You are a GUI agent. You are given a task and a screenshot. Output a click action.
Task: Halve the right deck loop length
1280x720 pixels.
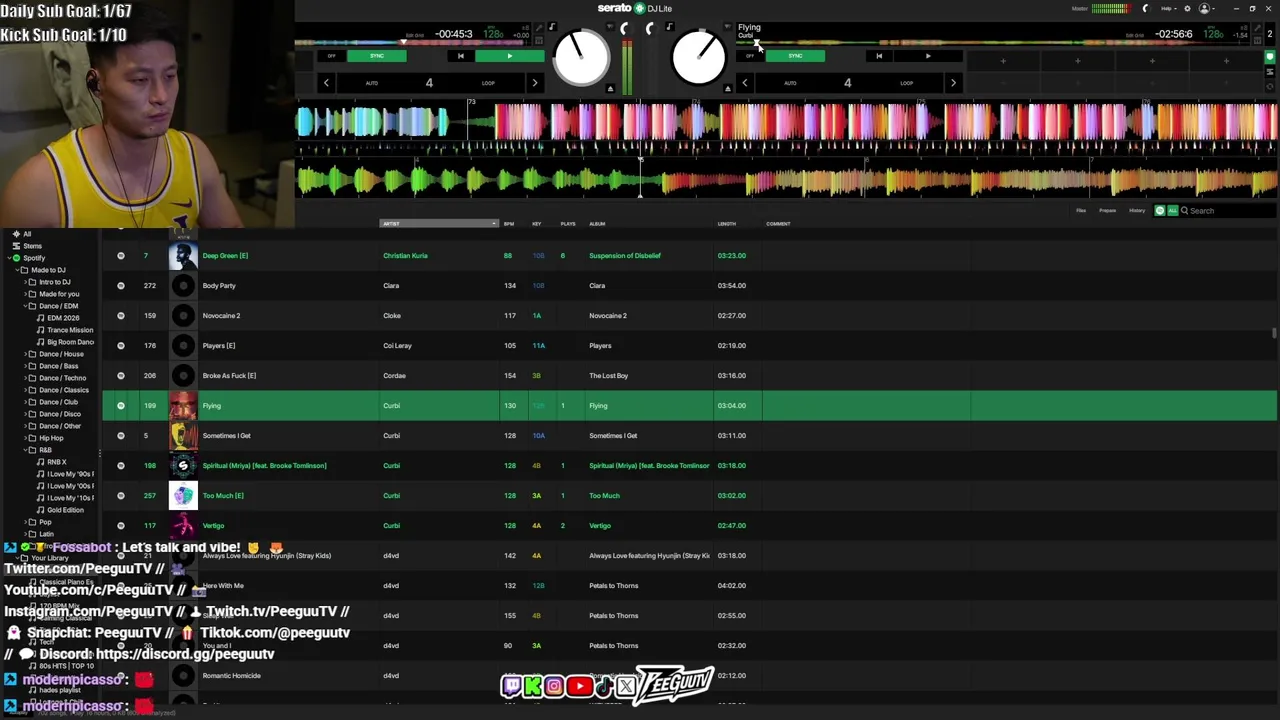pos(744,83)
